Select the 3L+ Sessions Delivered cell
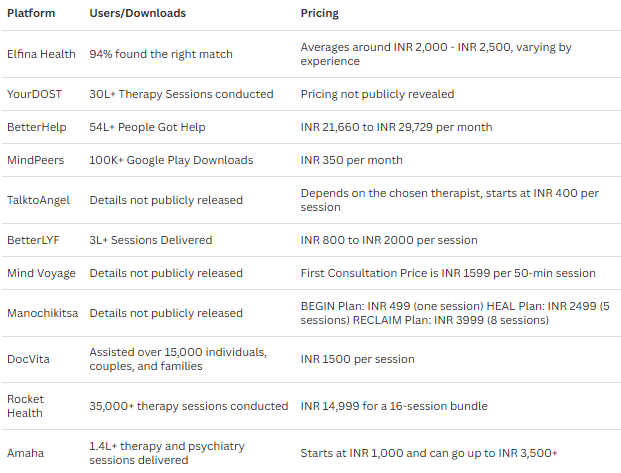Viewport: 621px width, 473px height. coord(151,240)
